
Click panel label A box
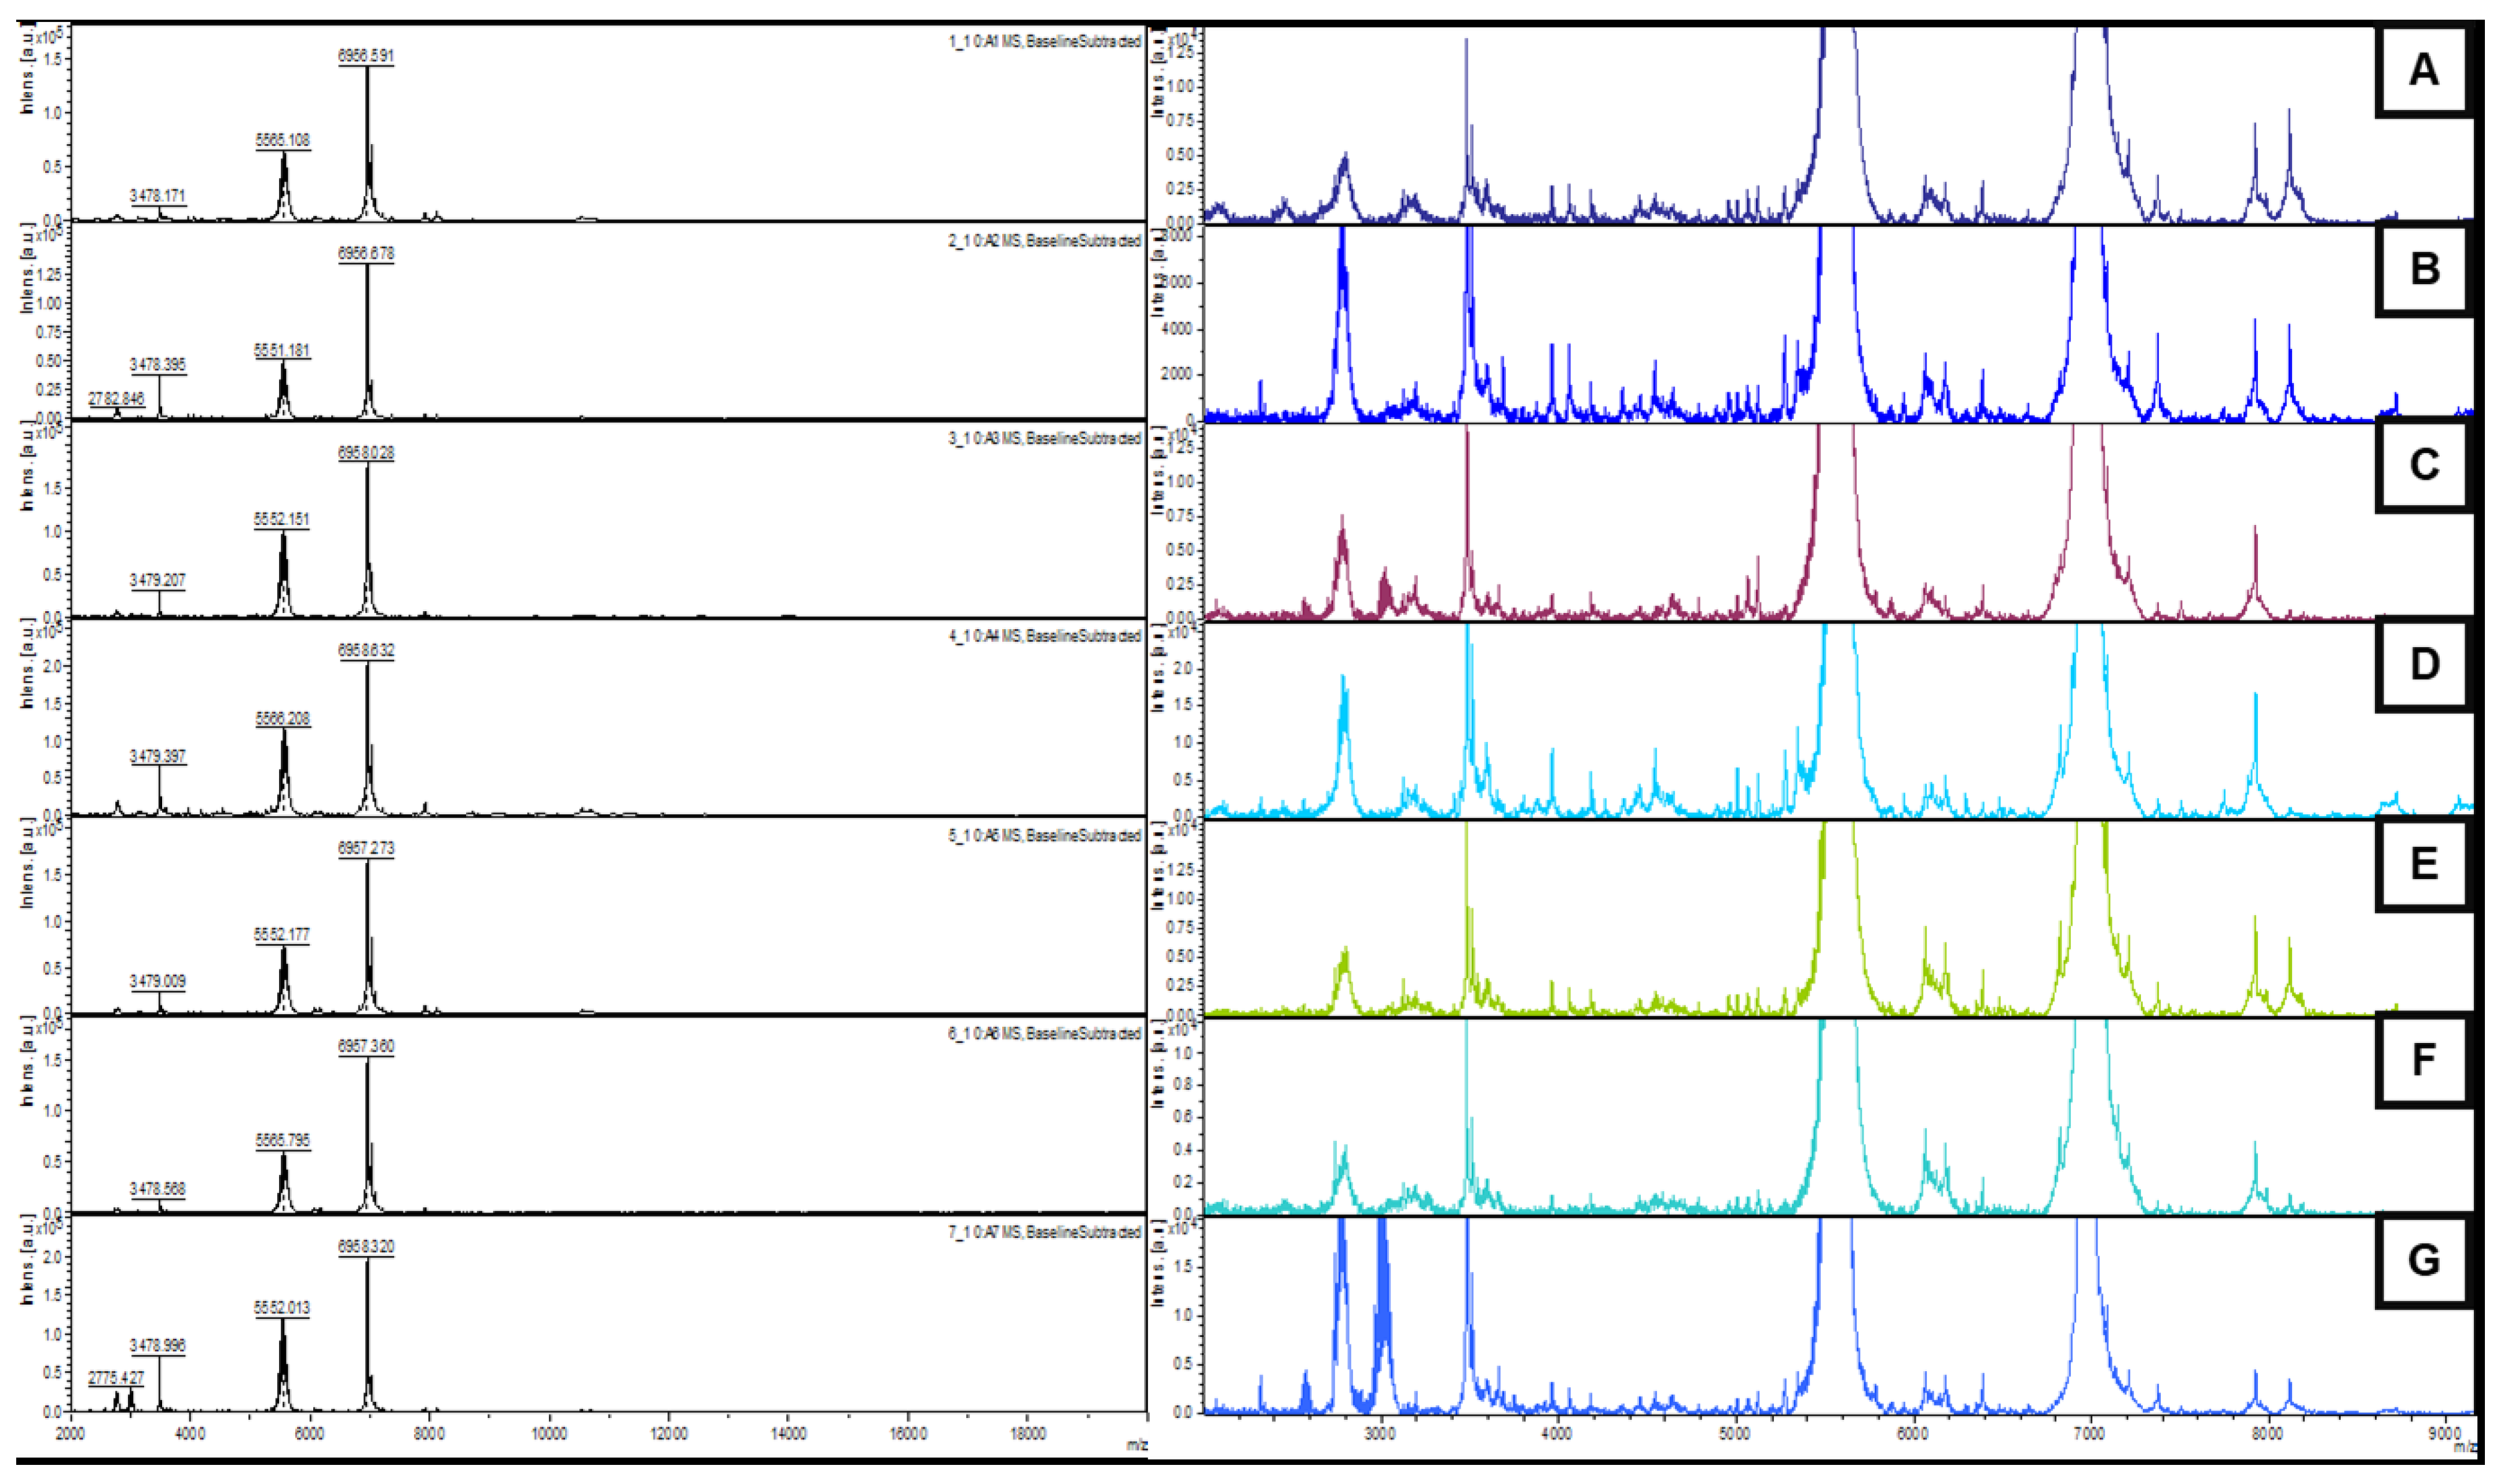2424,70
